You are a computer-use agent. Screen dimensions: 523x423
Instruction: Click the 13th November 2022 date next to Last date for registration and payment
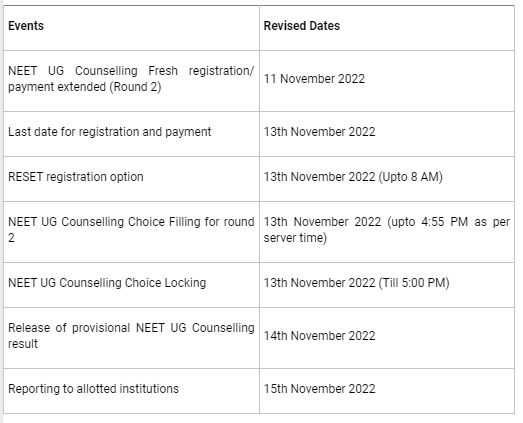pyautogui.click(x=319, y=132)
